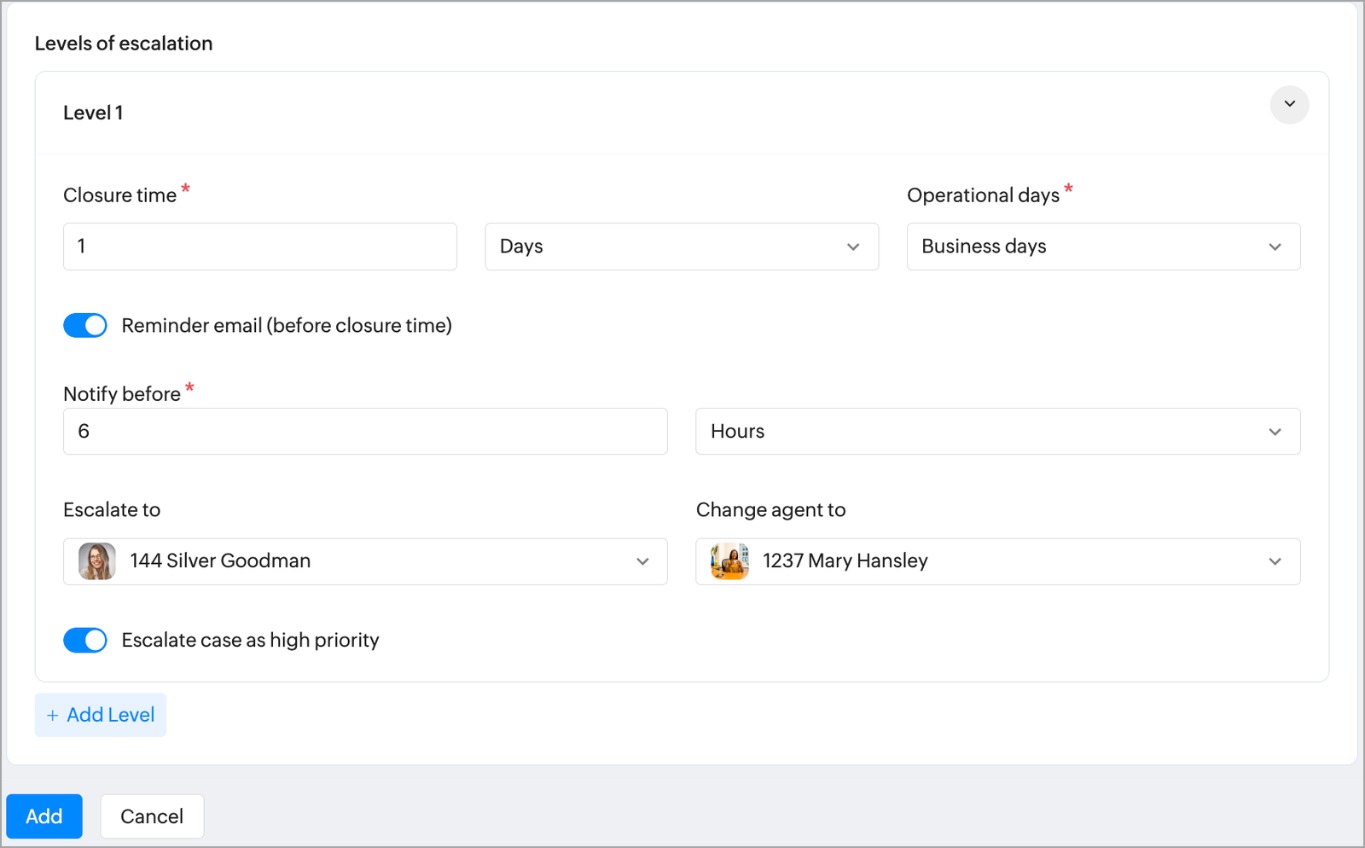Click the Cancel button
1365x848 pixels.
coord(152,816)
